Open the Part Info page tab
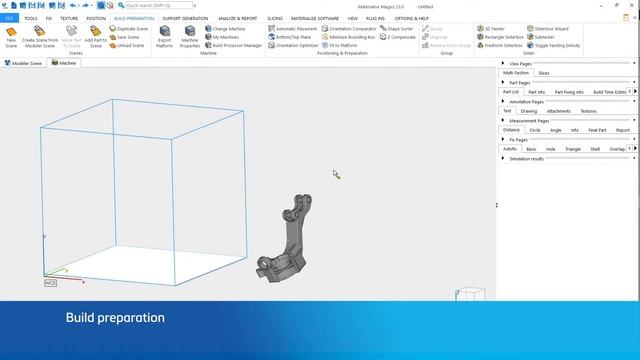The height and width of the screenshot is (360, 640). coord(536,92)
